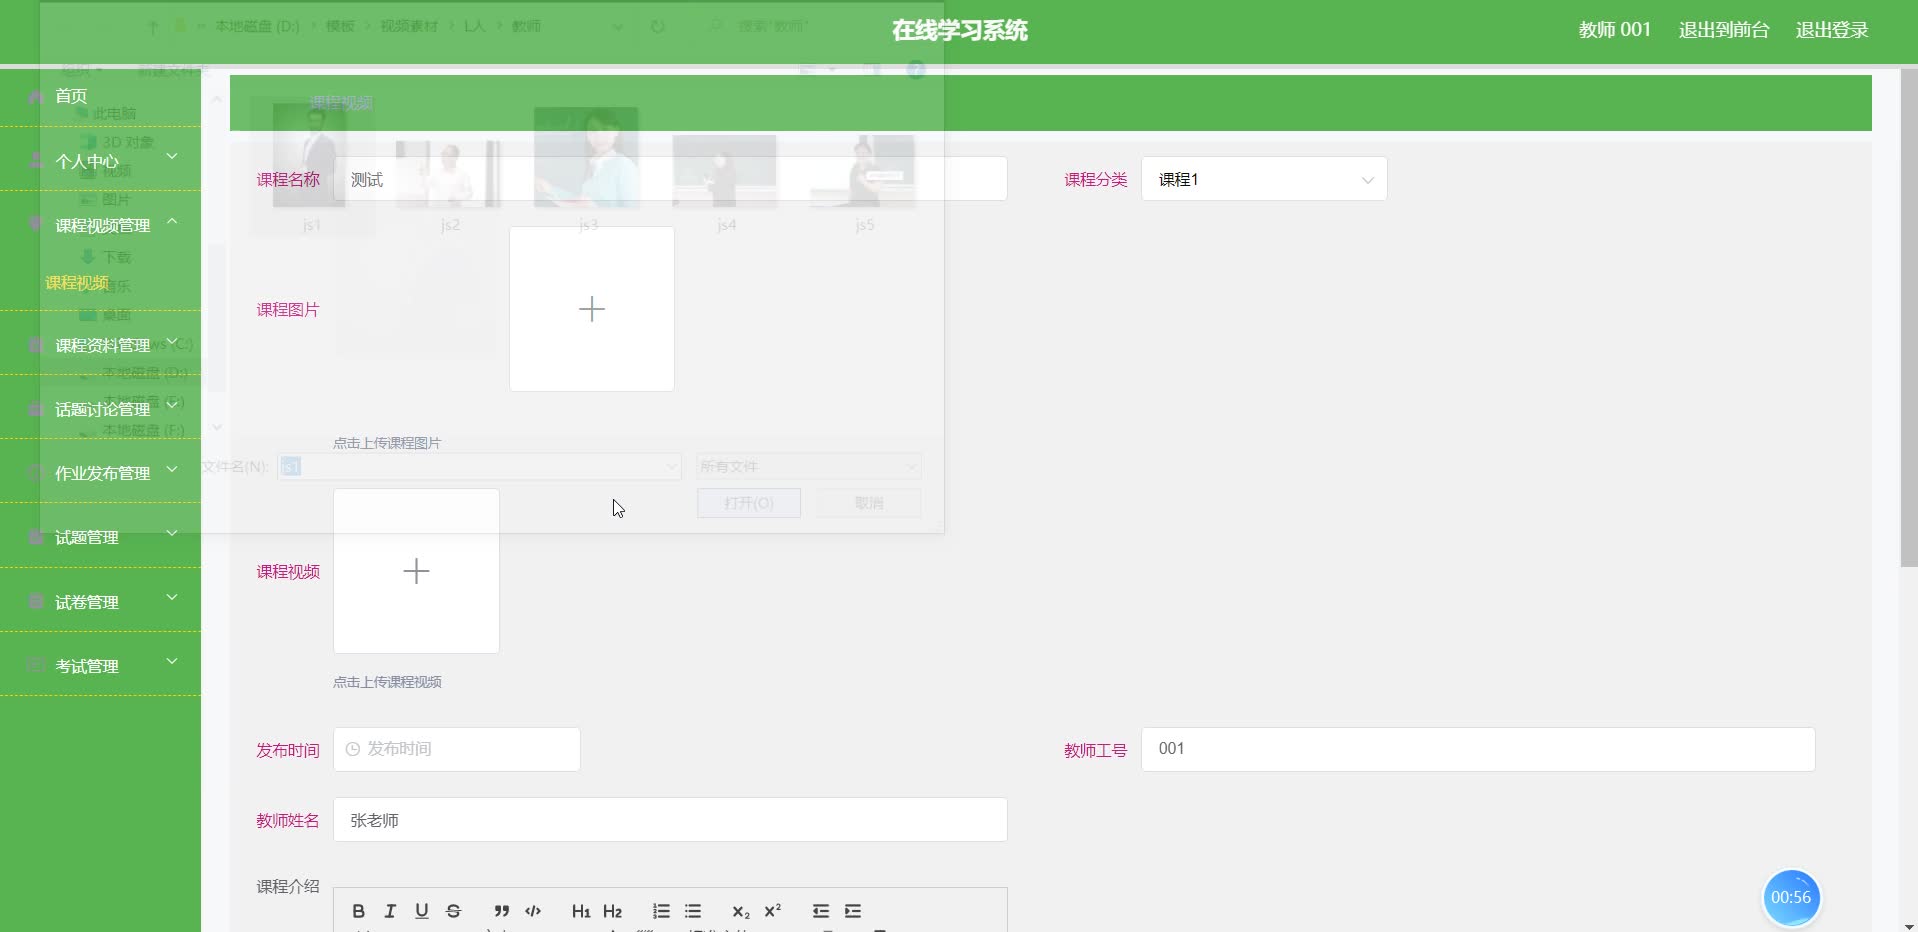This screenshot has width=1918, height=932.
Task: Select the 课程视频 submenu item
Action: coord(77,283)
